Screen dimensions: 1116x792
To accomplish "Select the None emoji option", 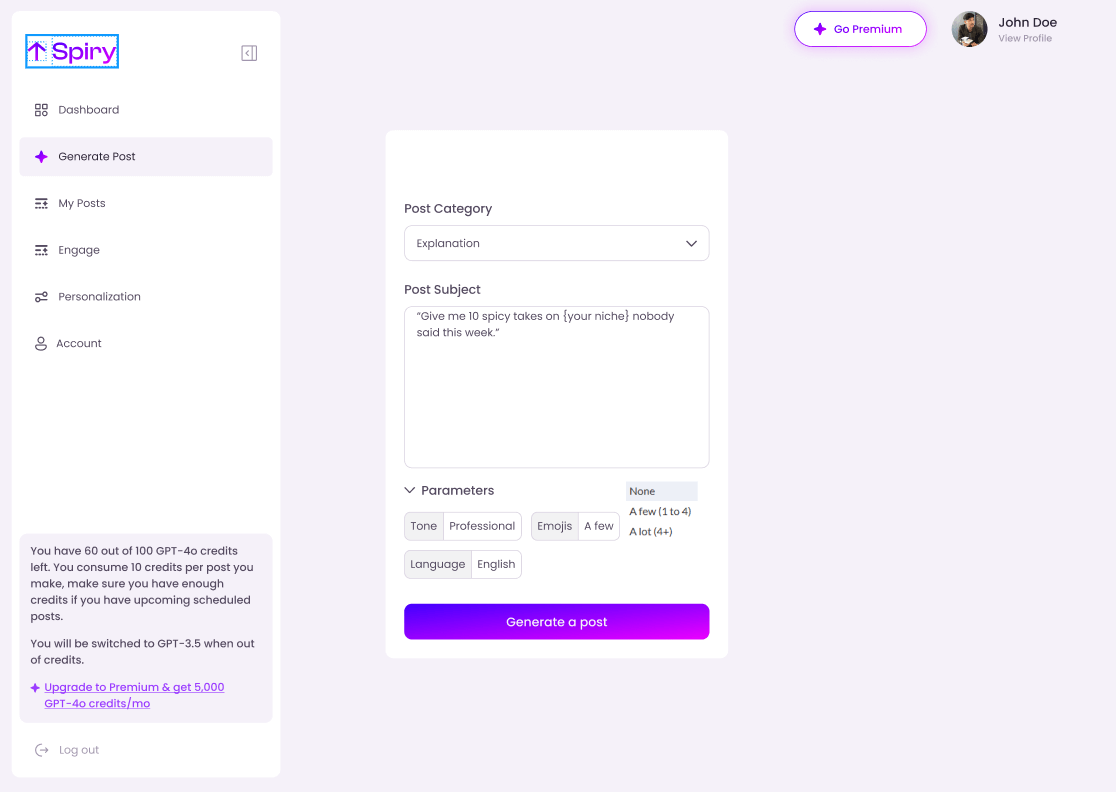I will 661,490.
